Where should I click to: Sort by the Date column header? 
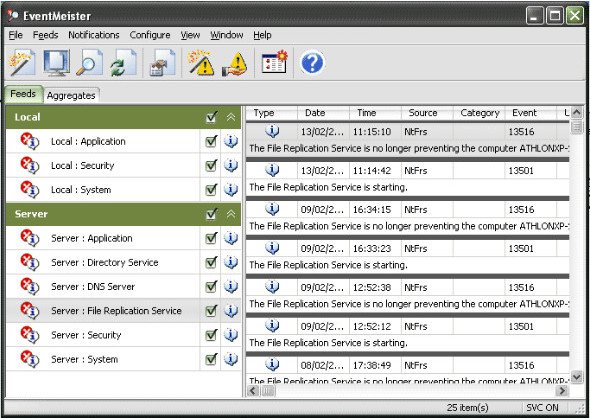tap(323, 113)
